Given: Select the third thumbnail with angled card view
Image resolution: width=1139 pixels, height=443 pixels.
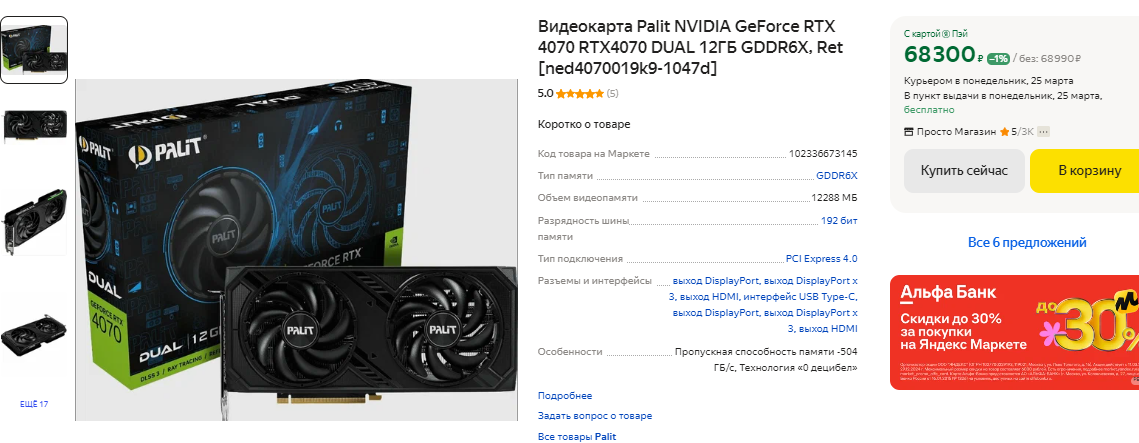Looking at the screenshot, I should (x=34, y=220).
